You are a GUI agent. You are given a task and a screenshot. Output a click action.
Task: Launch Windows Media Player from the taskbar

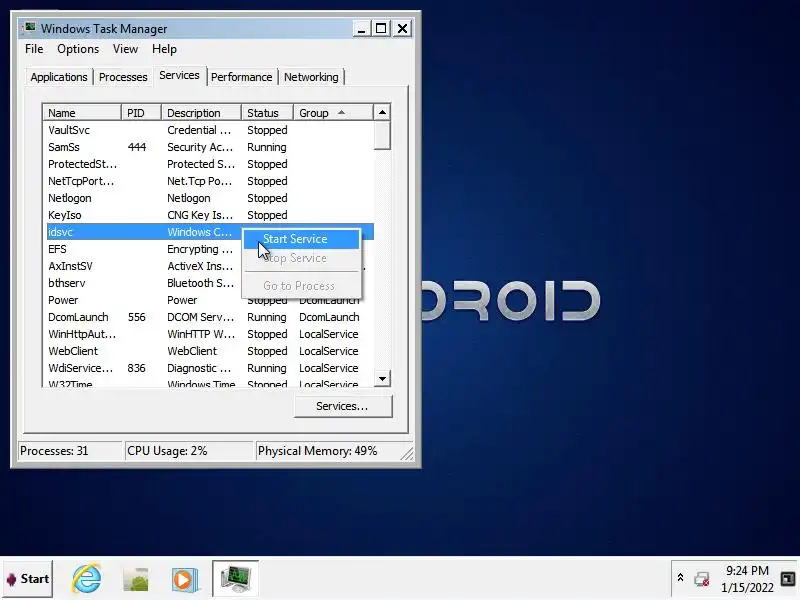(x=185, y=580)
